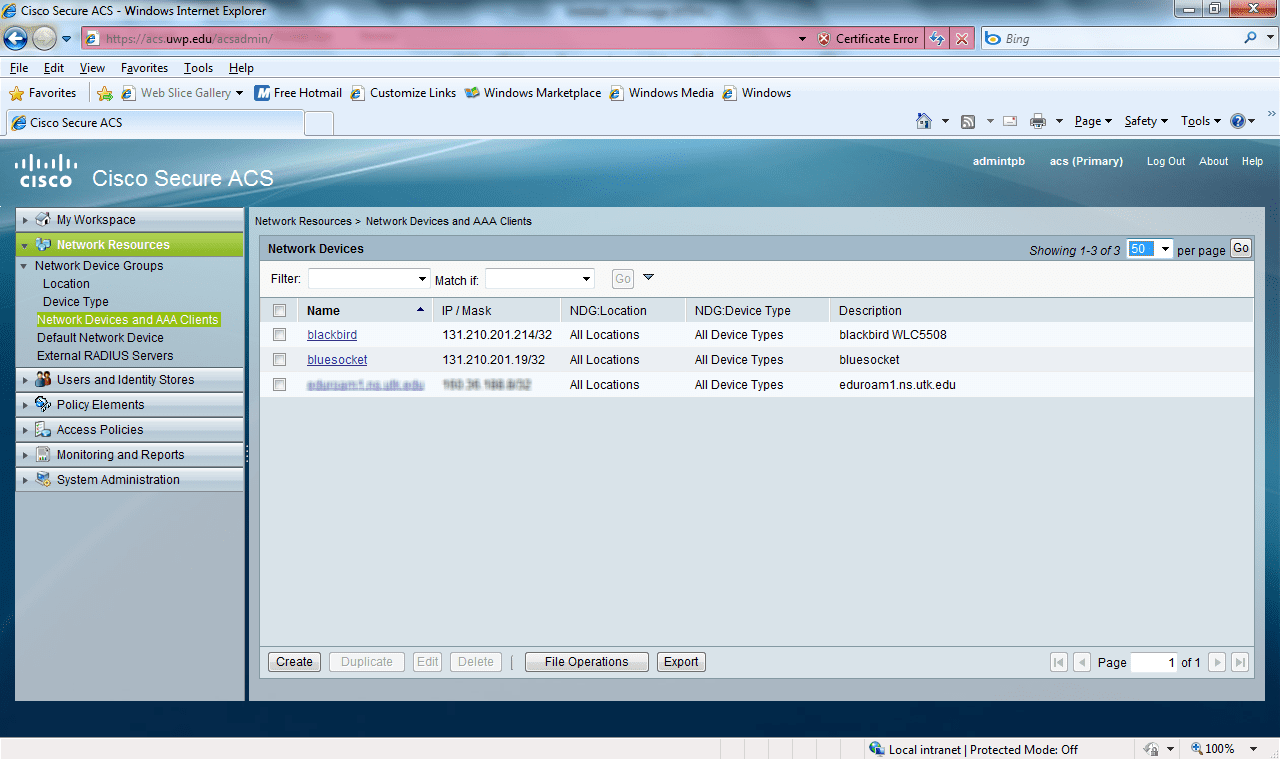Click the Home icon in command bar

[x=924, y=121]
